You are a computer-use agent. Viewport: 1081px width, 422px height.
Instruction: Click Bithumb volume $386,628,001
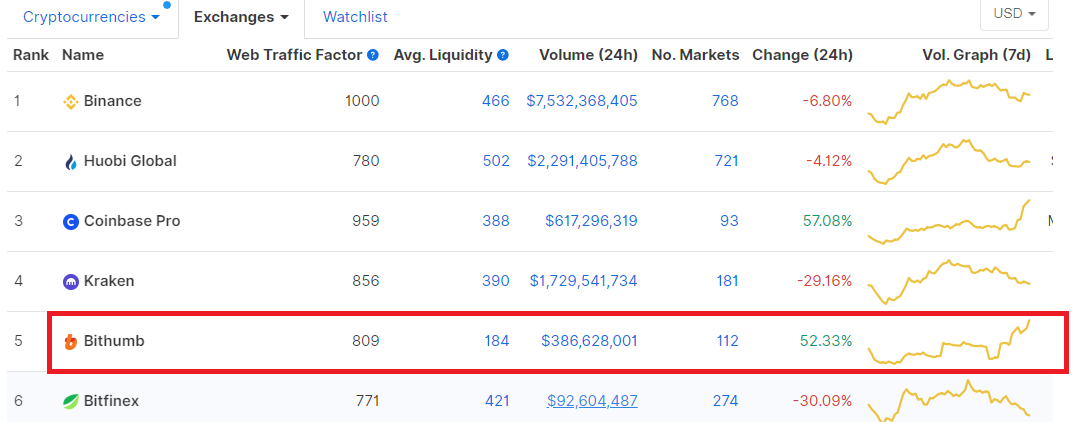pyautogui.click(x=589, y=341)
